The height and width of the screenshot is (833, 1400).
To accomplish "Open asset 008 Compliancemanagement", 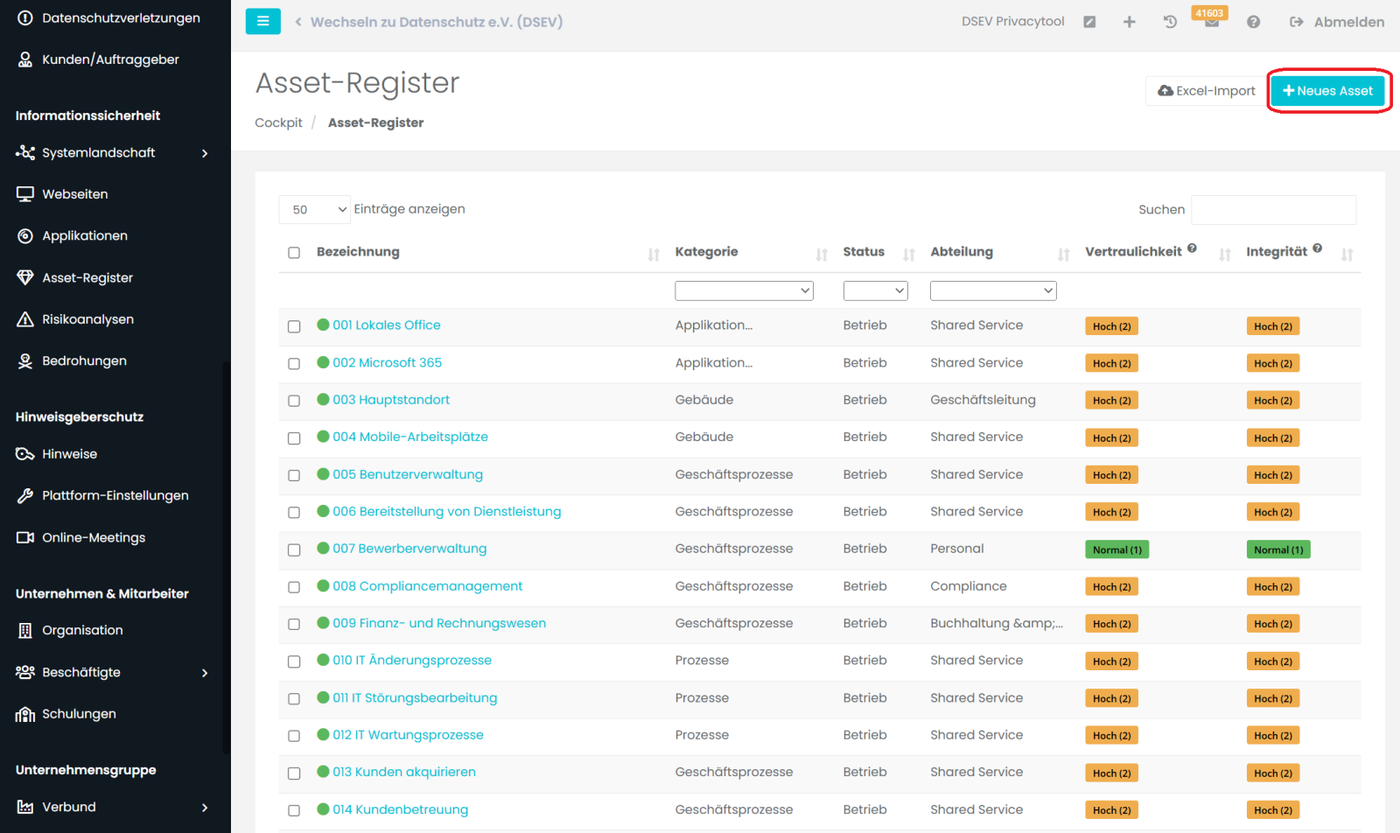I will [428, 586].
